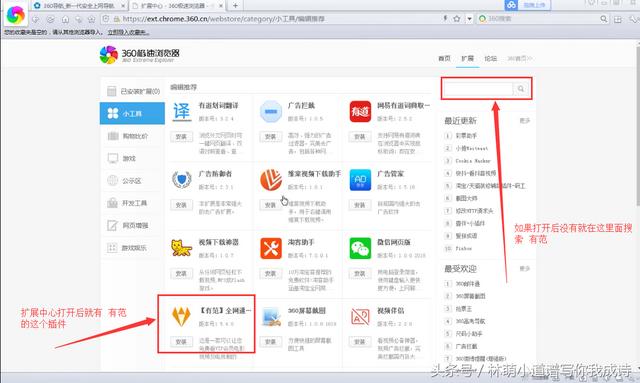Click the home icon in the toolbar

(x=65, y=19)
